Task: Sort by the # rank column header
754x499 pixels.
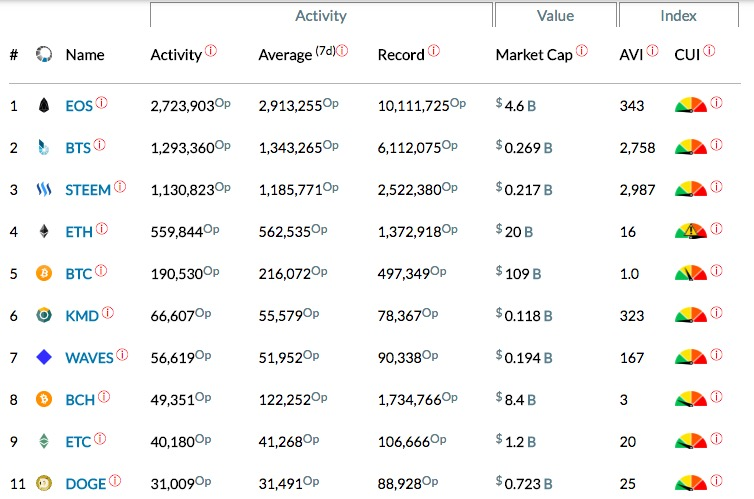Action: point(14,55)
